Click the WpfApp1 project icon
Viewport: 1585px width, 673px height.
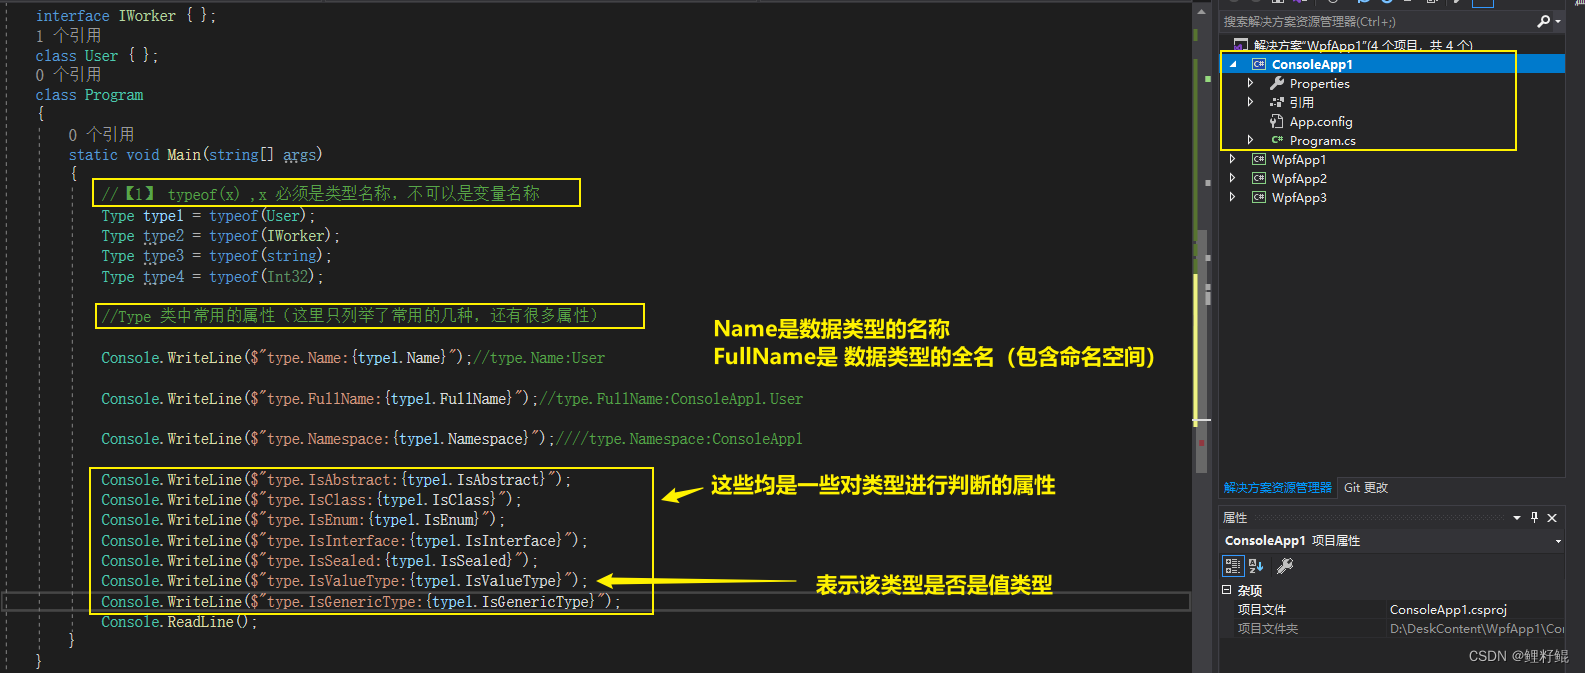1259,159
